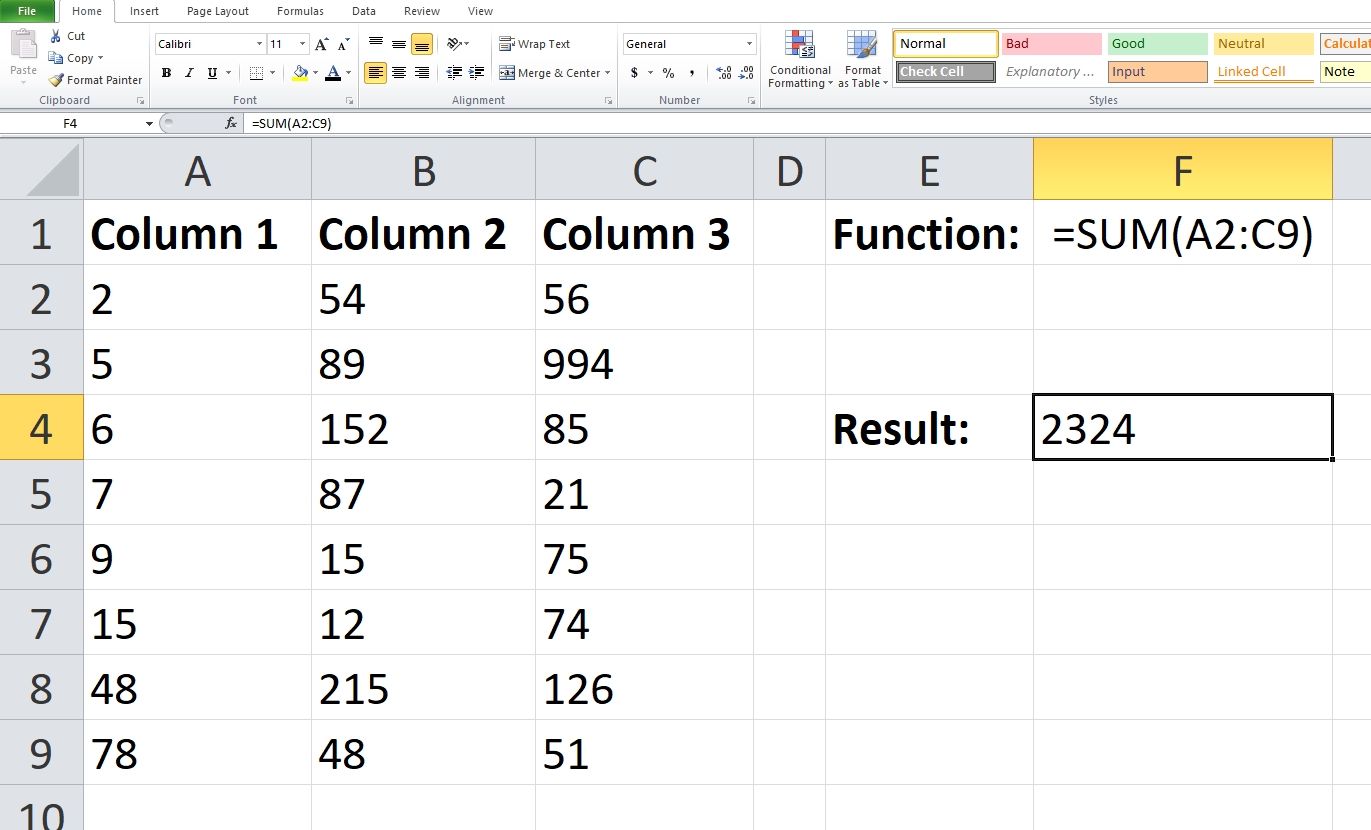Increase decimal places
This screenshot has height=830, width=1371.
tap(724, 73)
